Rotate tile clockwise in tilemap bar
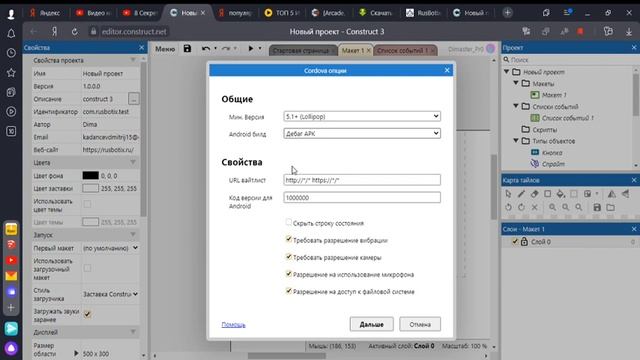Viewport: 640px width, 360px height. click(521, 207)
